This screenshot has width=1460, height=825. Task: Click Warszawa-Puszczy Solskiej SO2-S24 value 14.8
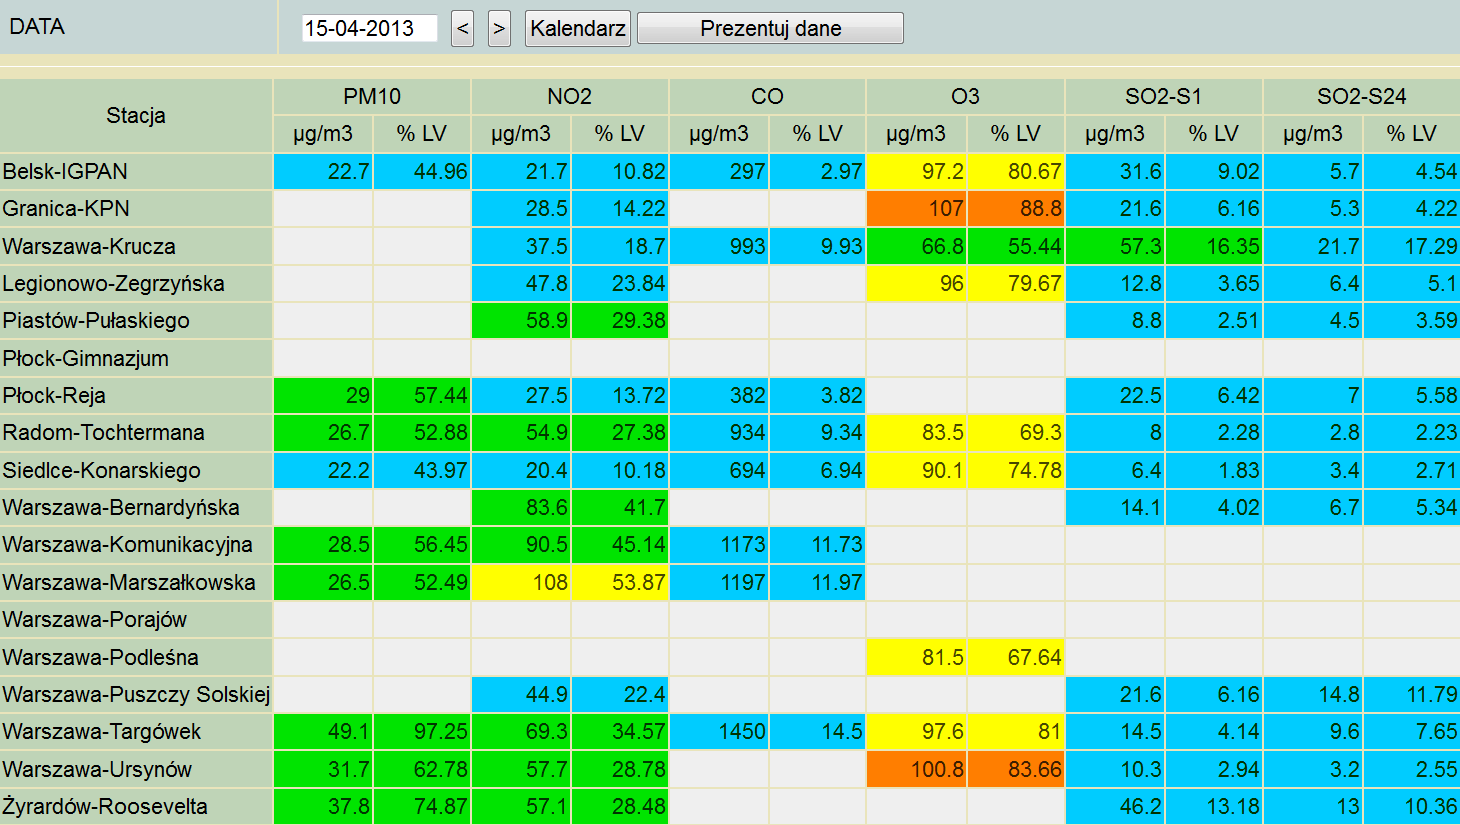(x=1313, y=694)
